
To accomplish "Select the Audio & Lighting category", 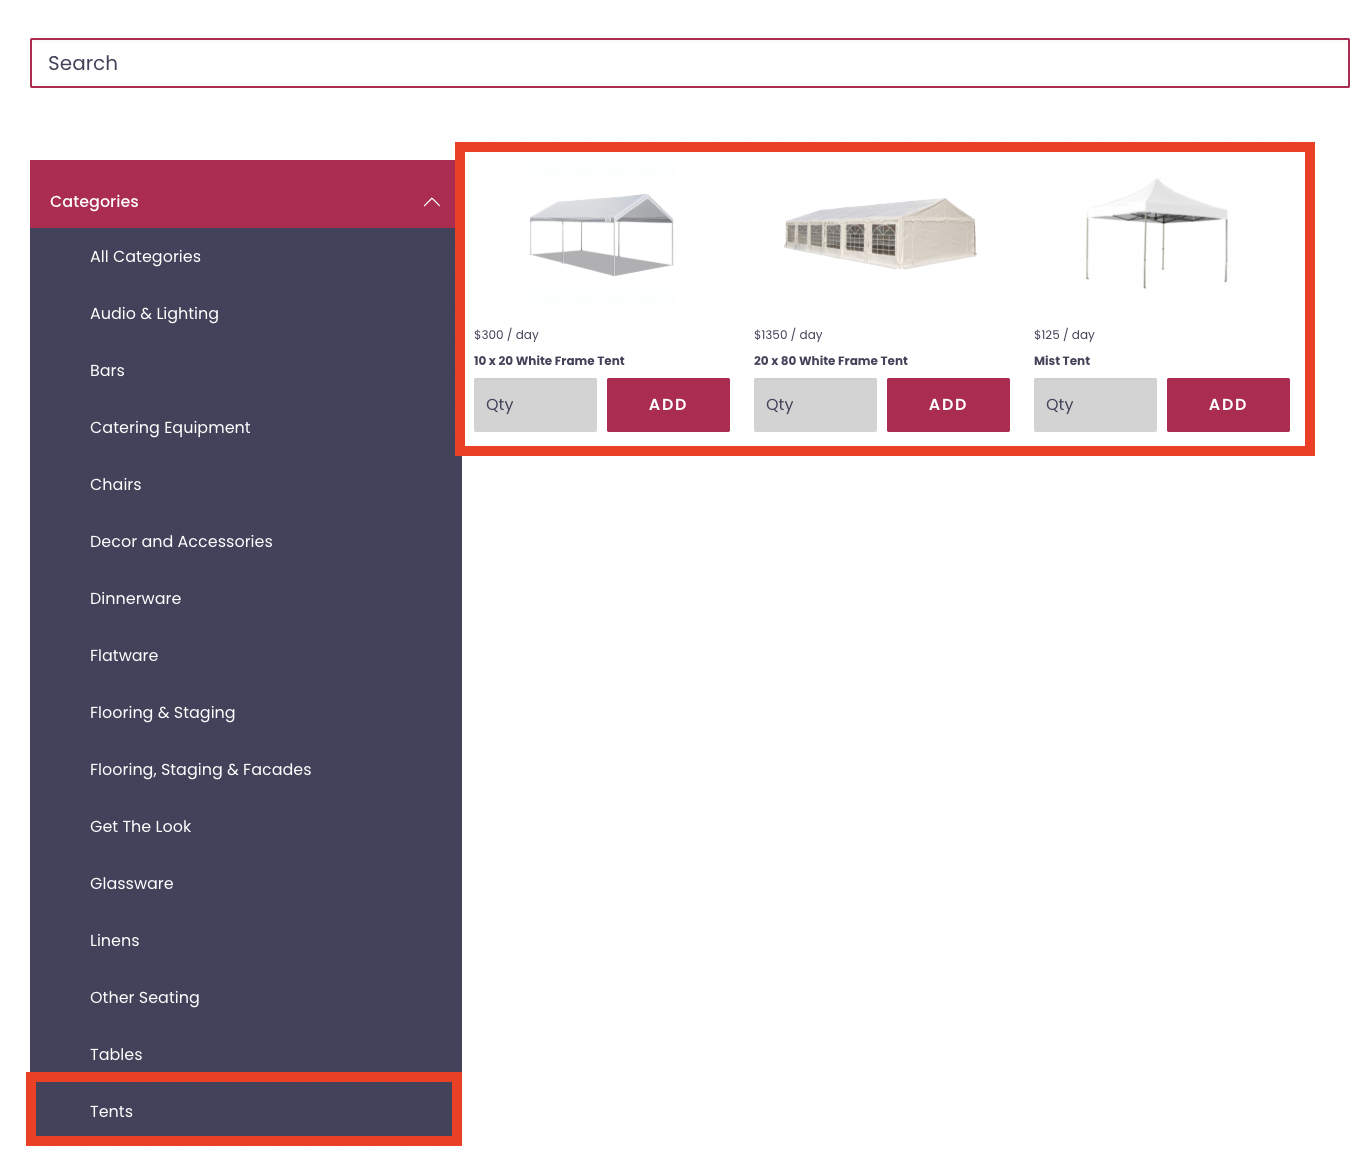I will (x=154, y=313).
